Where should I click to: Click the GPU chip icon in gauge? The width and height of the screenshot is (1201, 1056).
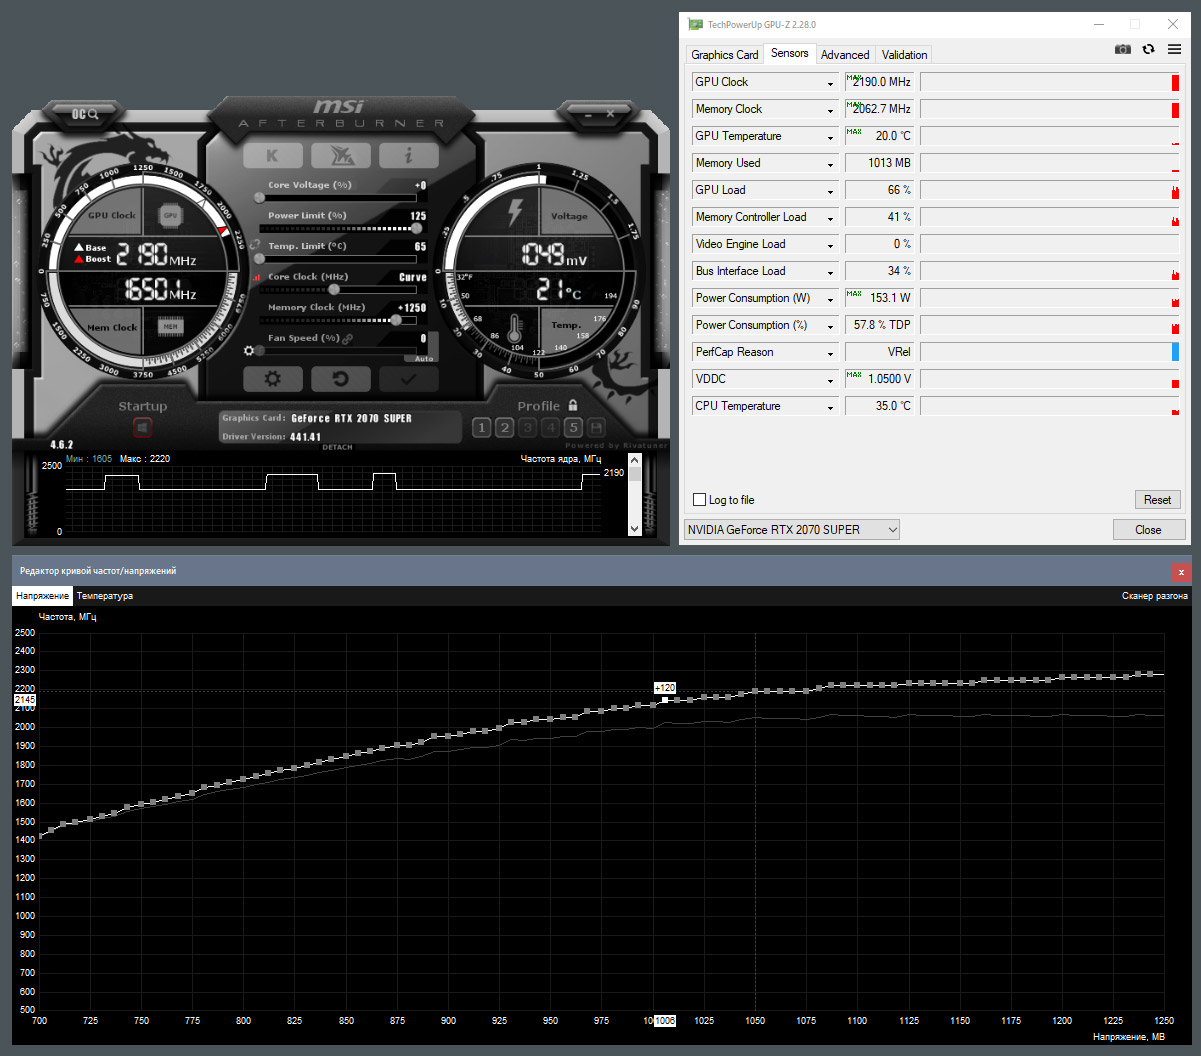(x=171, y=215)
